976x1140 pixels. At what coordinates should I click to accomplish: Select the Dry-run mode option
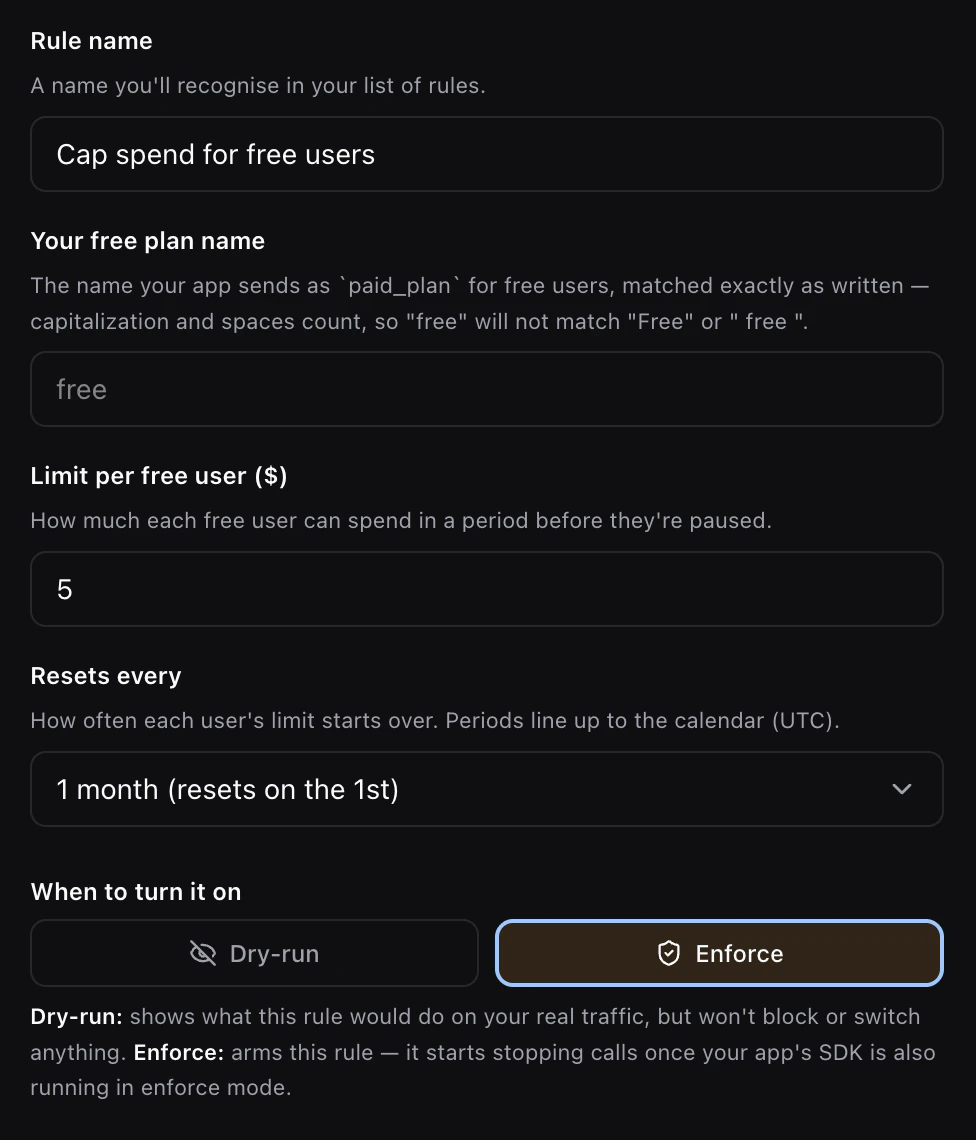coord(255,953)
